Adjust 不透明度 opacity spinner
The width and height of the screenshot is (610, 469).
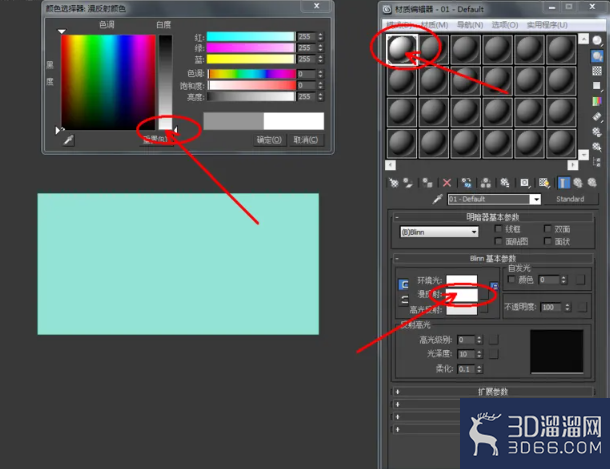pyautogui.click(x=568, y=307)
